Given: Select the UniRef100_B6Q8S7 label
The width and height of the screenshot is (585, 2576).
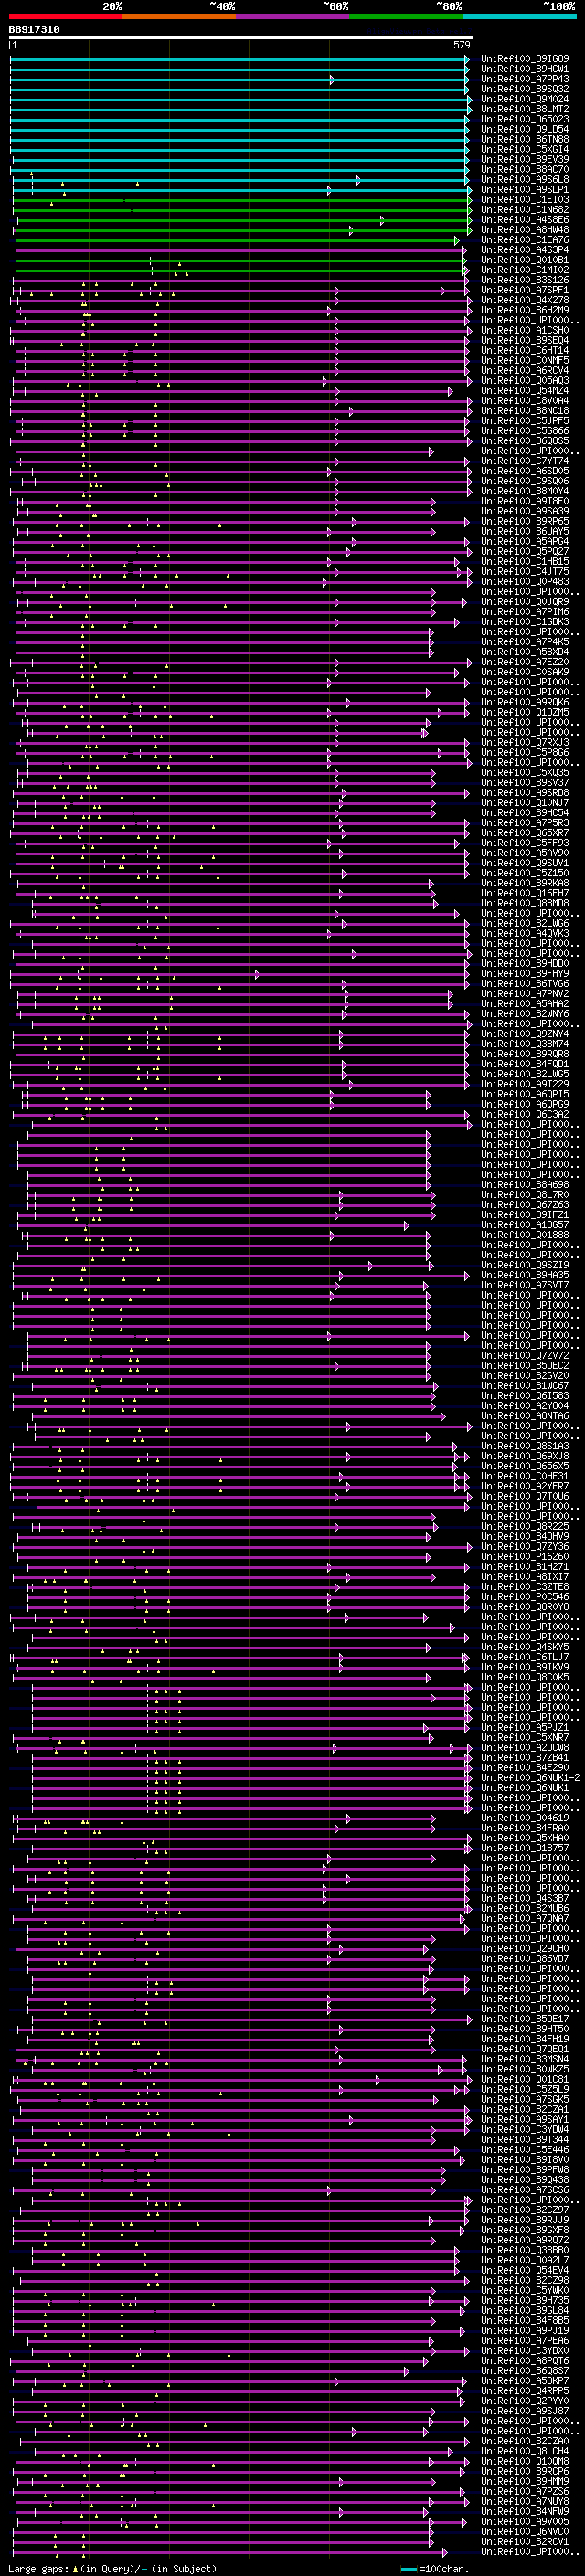Looking at the screenshot, I should tap(525, 2371).
